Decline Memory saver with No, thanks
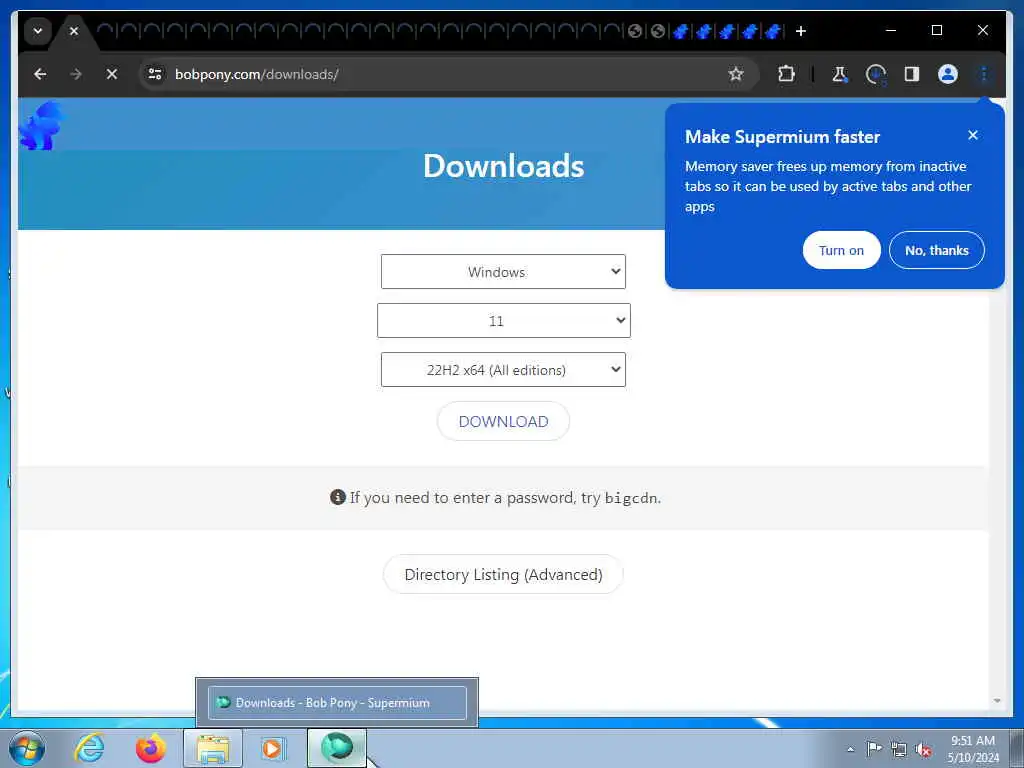This screenshot has height=768, width=1024. (x=936, y=250)
